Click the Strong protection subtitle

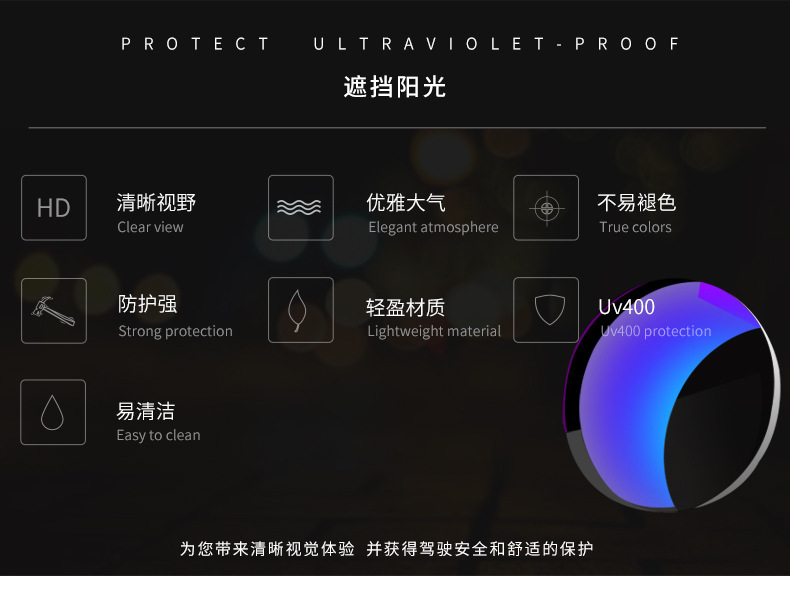point(175,331)
